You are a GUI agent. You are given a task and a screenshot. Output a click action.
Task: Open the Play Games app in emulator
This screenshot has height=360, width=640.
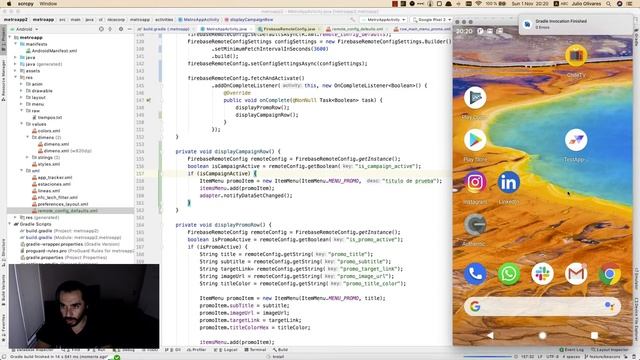click(475, 98)
